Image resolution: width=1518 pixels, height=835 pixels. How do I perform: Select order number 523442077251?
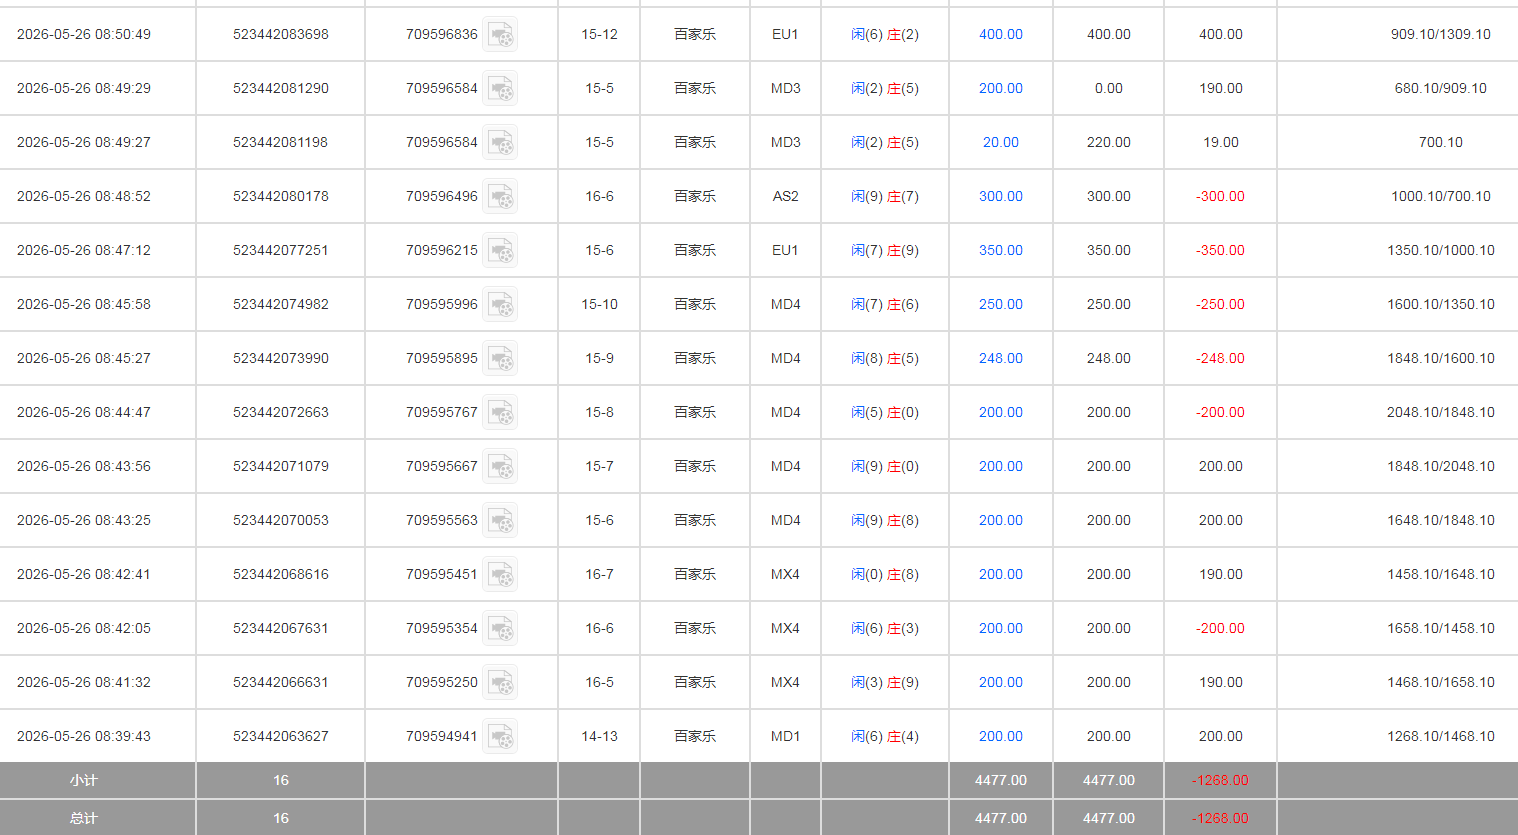pos(281,250)
